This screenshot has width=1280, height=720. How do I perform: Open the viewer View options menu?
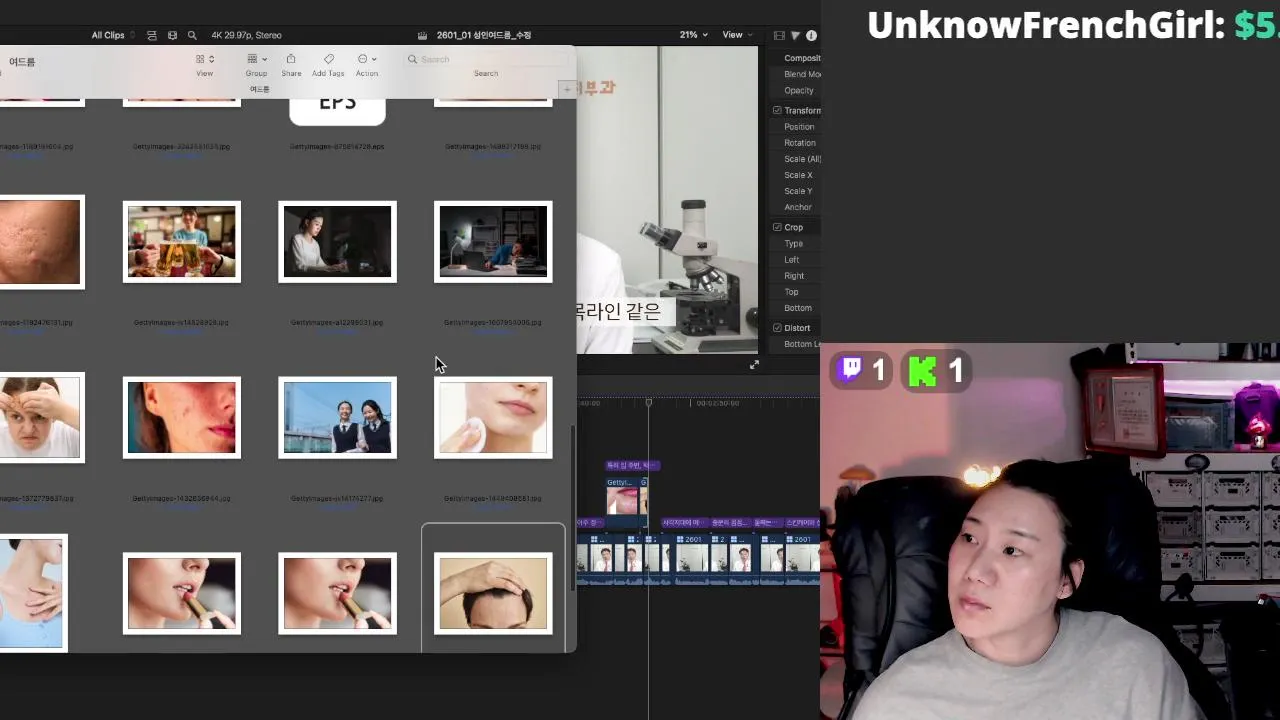738,35
